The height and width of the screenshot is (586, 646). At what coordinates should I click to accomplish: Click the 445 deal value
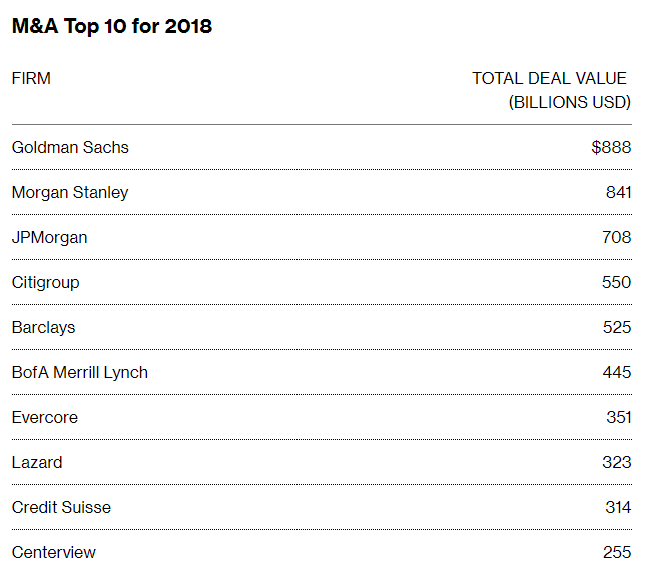pyautogui.click(x=616, y=372)
